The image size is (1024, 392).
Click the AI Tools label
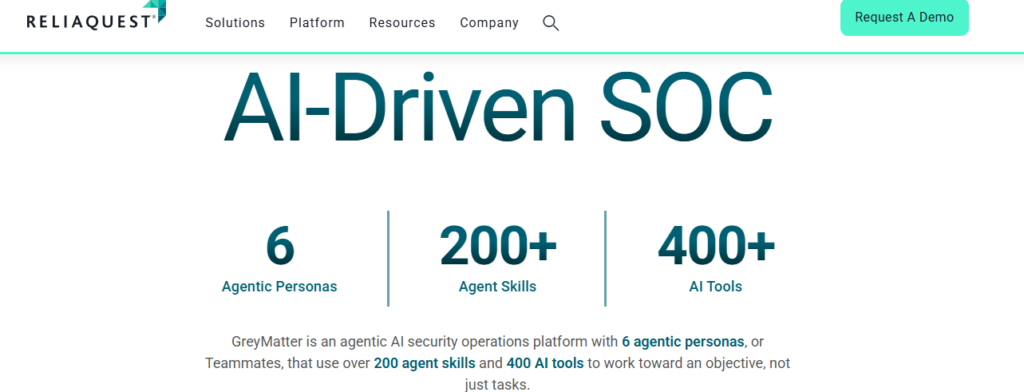click(716, 286)
